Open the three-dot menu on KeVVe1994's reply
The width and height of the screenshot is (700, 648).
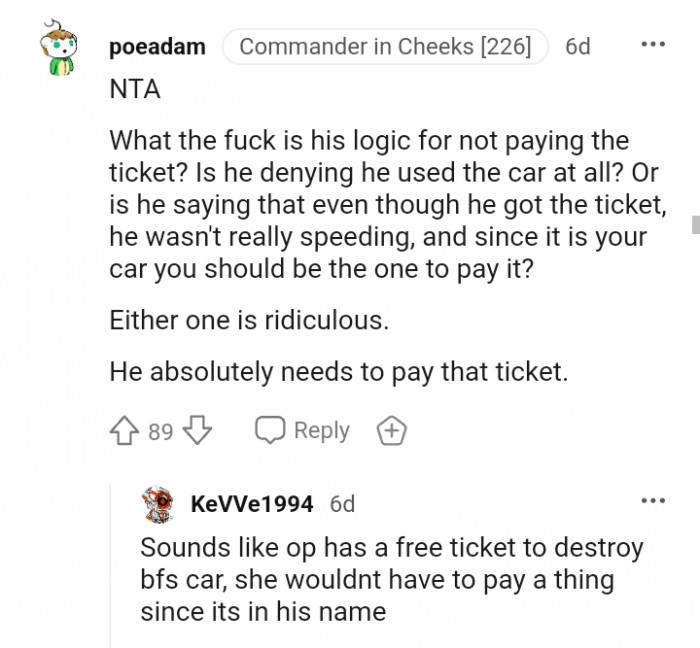[652, 500]
